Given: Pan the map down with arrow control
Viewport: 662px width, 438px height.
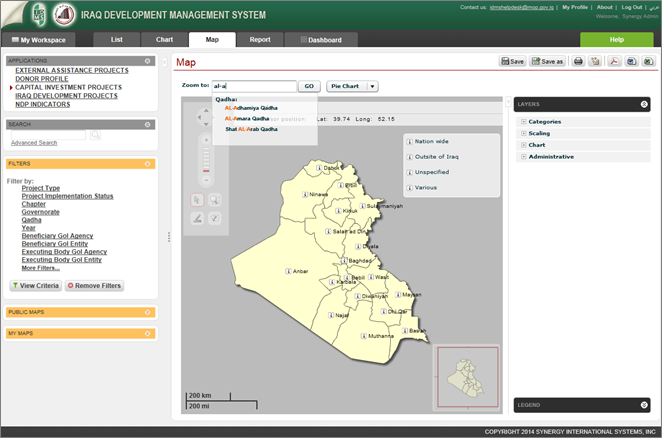Looking at the screenshot, I should 206,124.
